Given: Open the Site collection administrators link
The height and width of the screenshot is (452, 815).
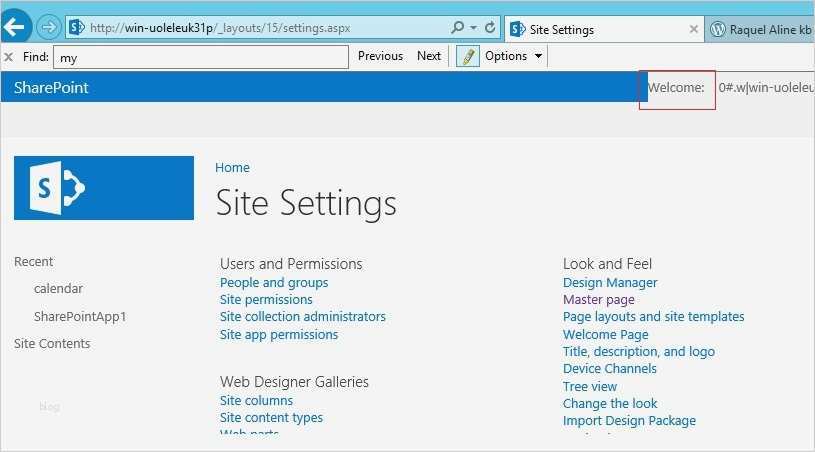Looking at the screenshot, I should (303, 317).
